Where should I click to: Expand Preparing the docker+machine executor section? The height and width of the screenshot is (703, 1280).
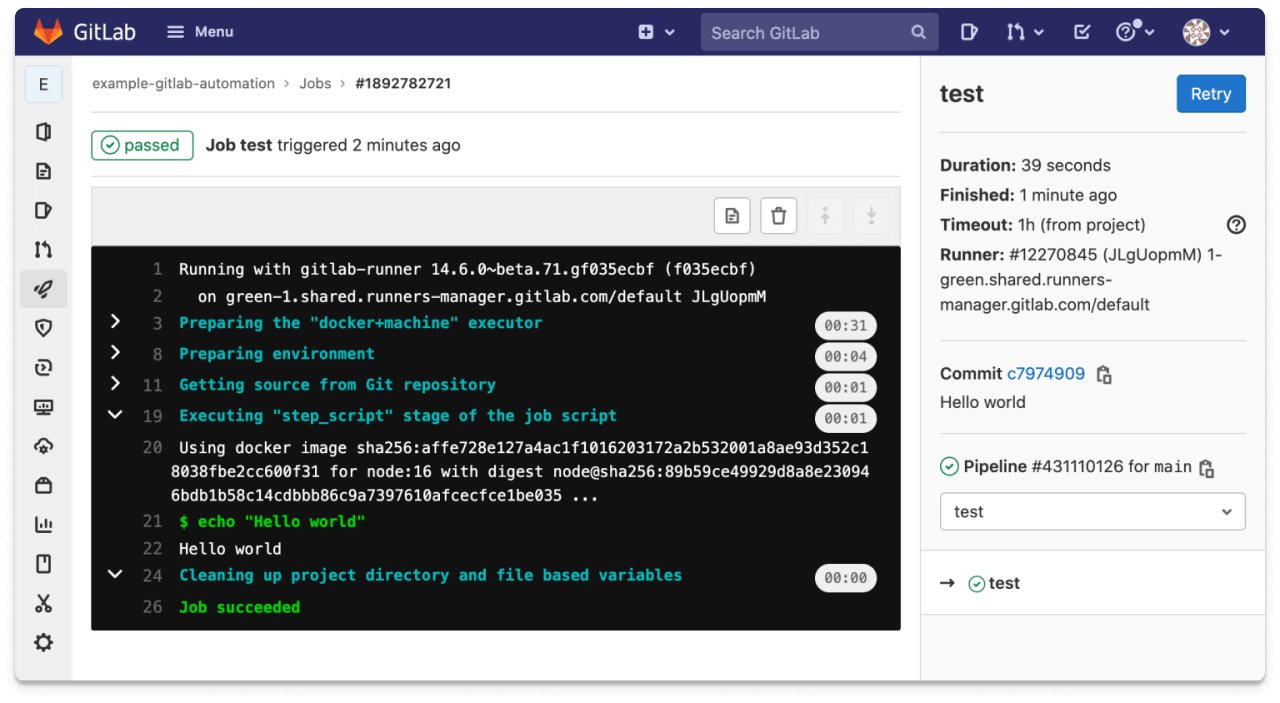pos(115,322)
